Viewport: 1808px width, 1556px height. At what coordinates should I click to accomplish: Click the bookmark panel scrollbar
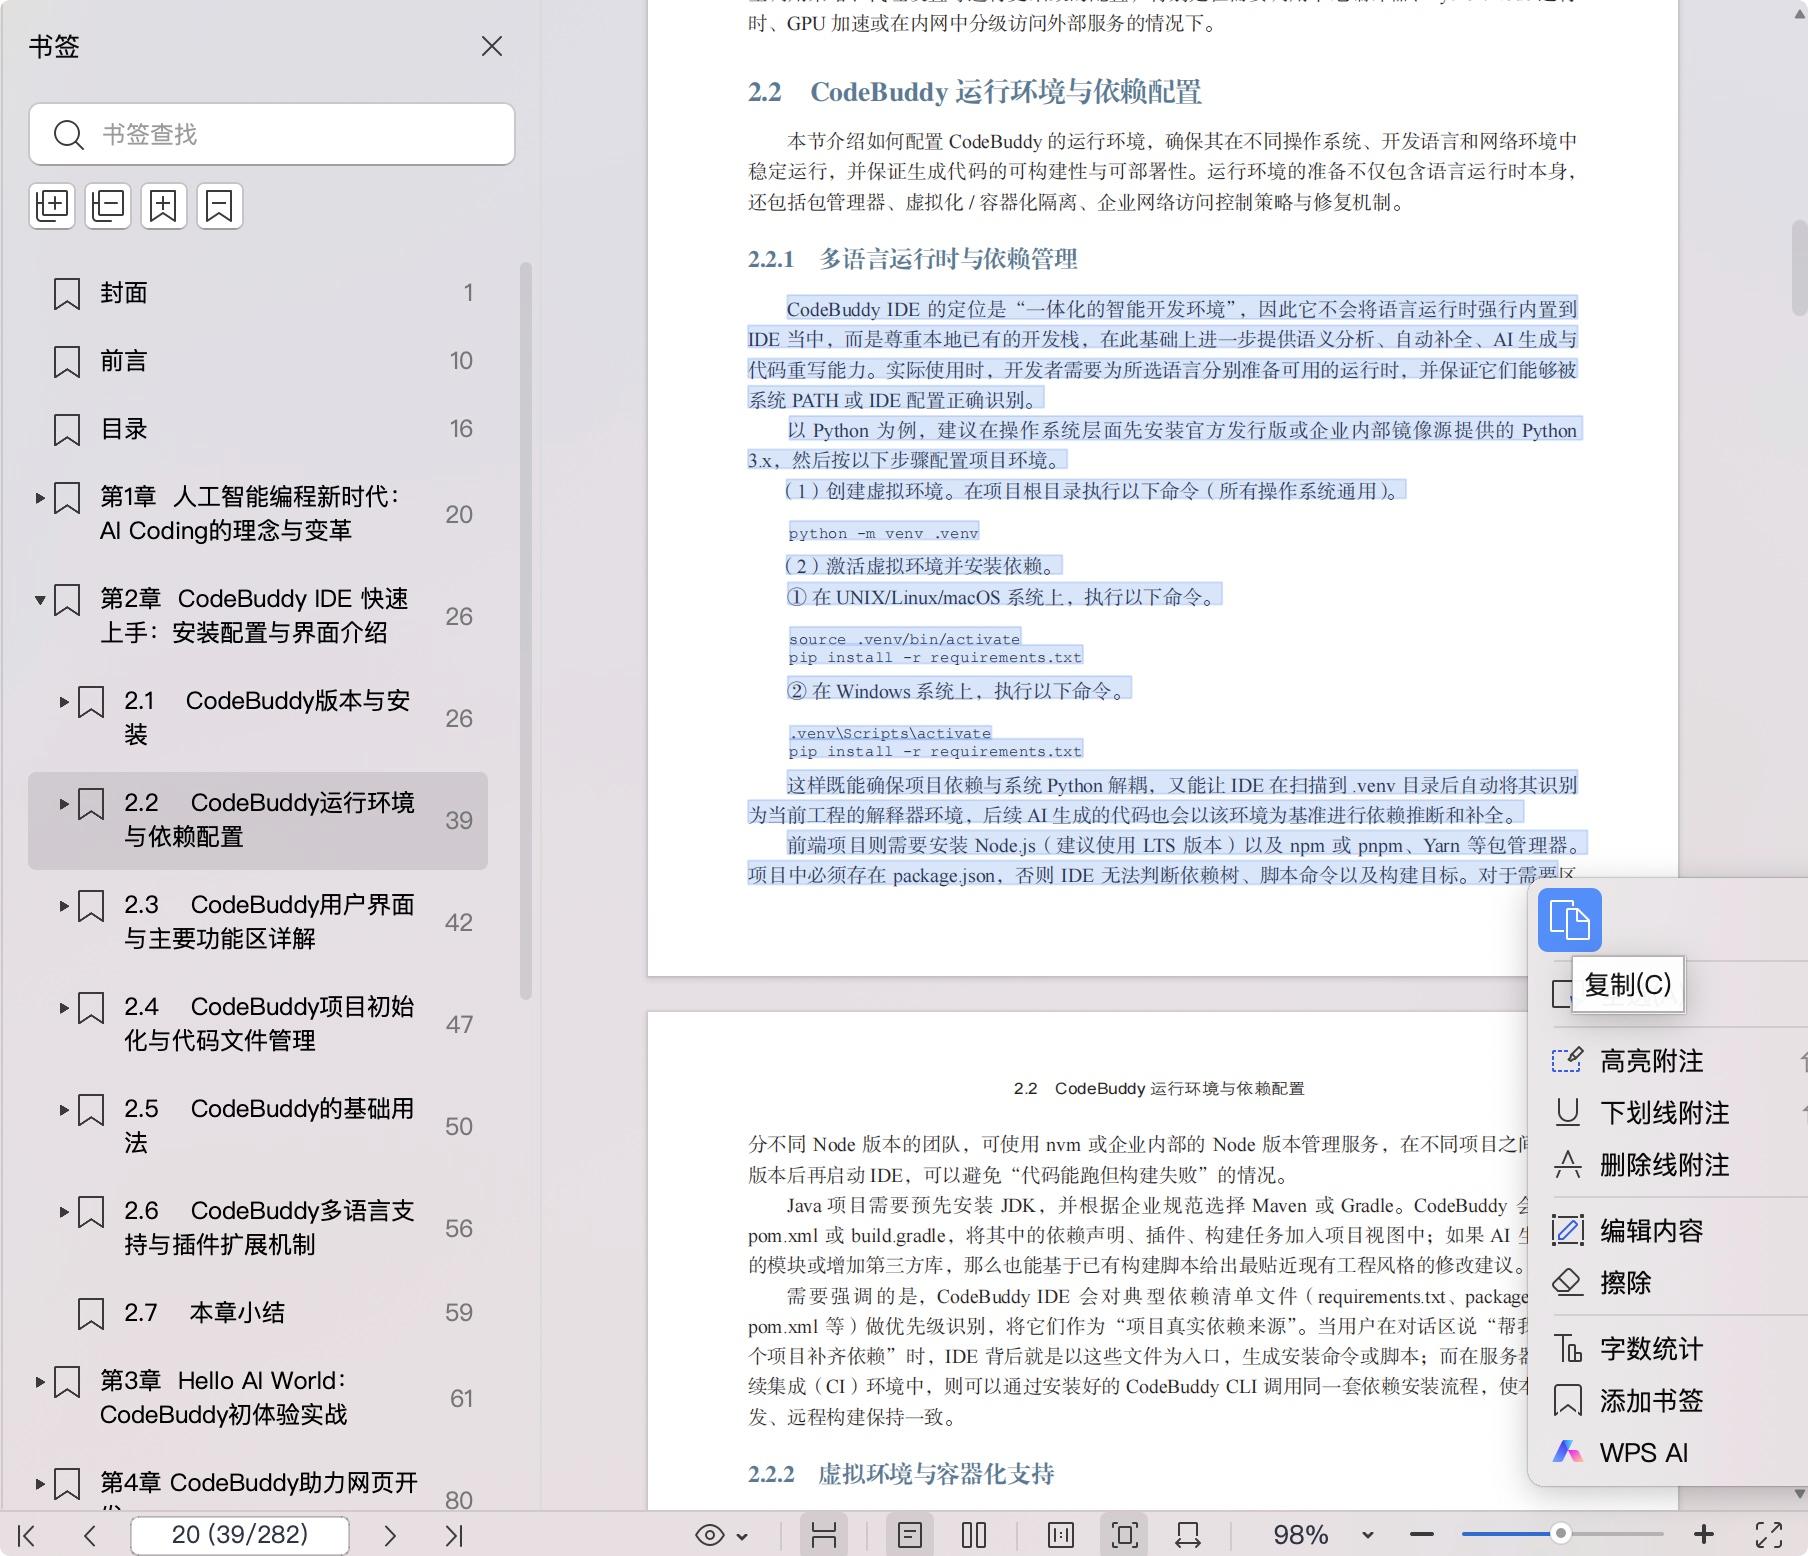pos(526,630)
